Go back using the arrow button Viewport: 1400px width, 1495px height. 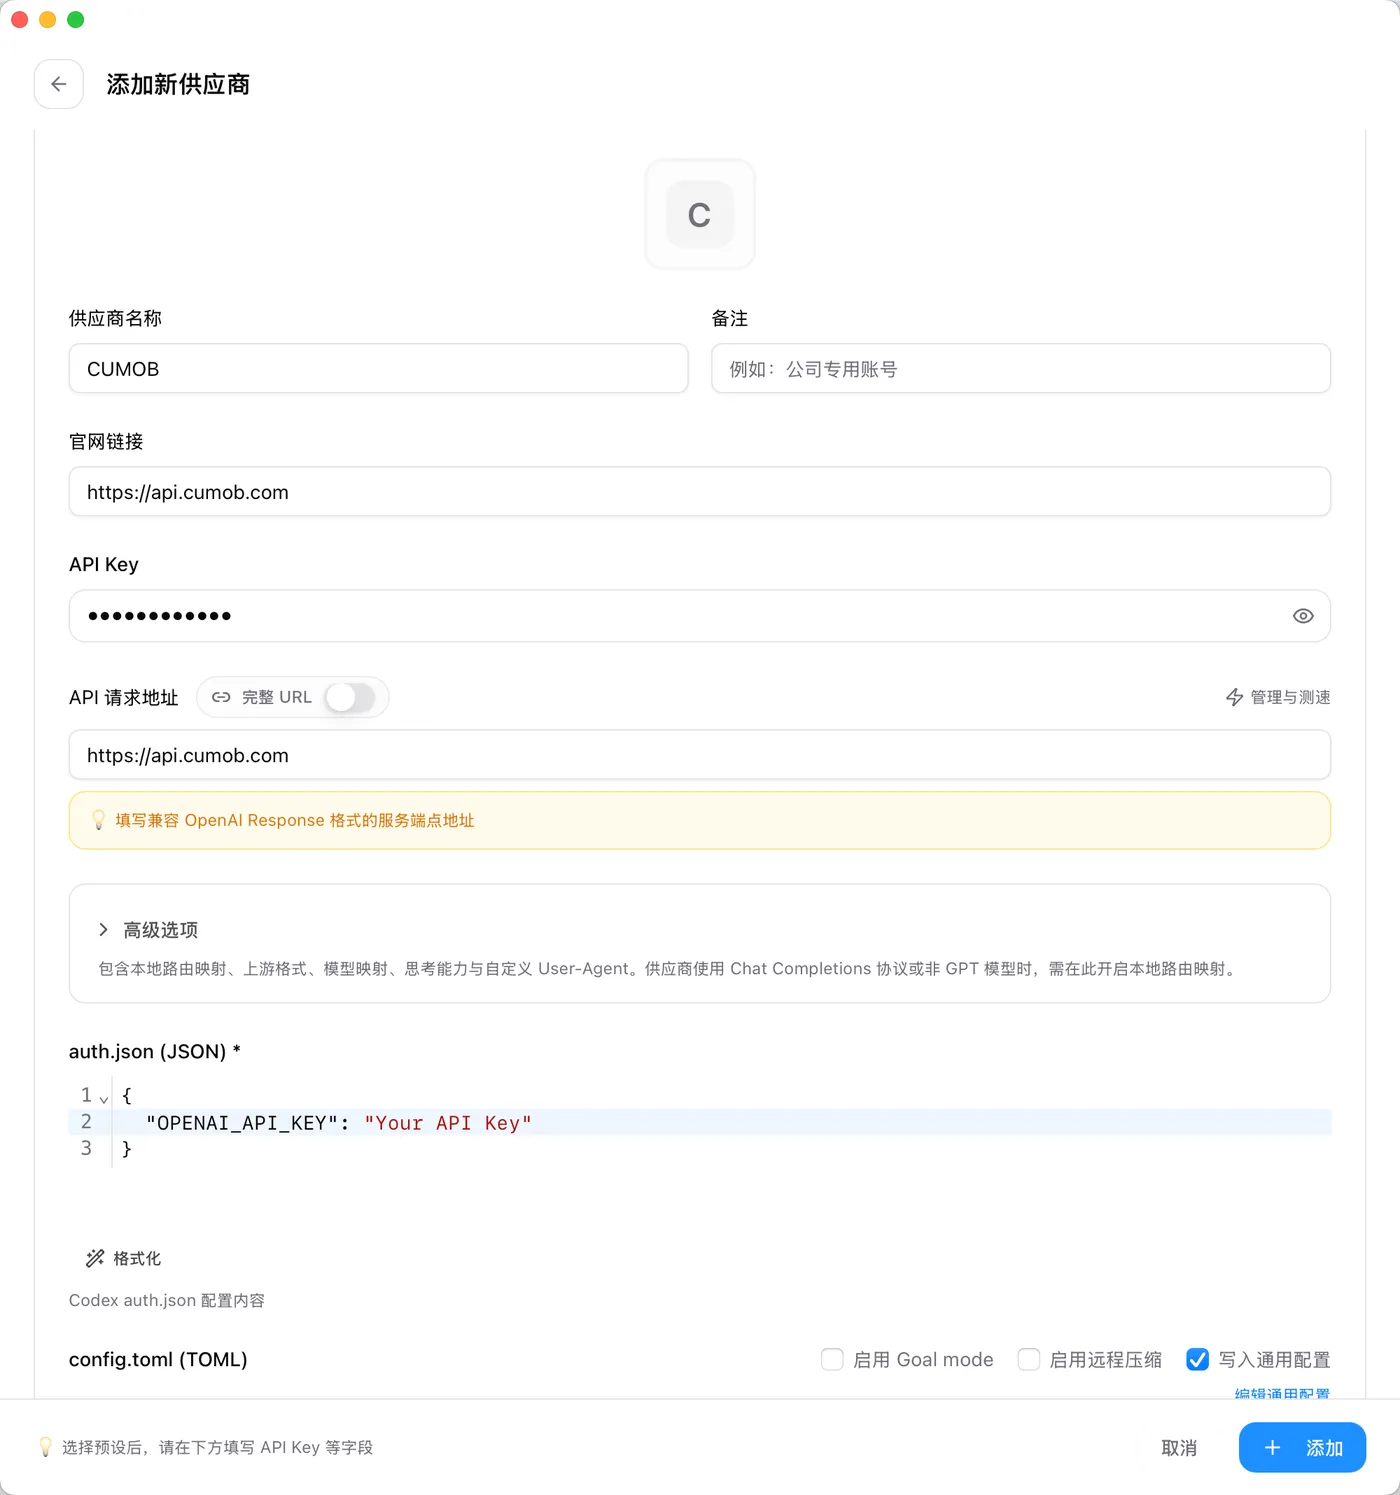click(x=59, y=84)
